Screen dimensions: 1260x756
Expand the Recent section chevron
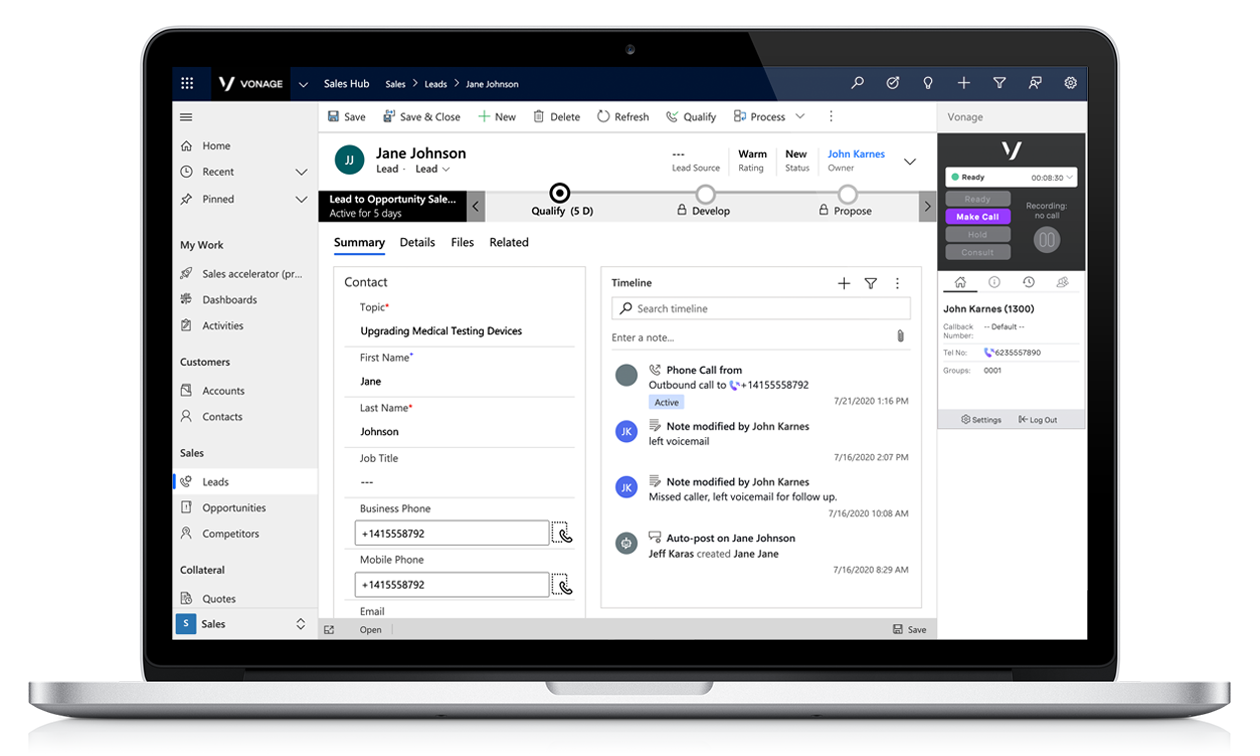(x=301, y=172)
